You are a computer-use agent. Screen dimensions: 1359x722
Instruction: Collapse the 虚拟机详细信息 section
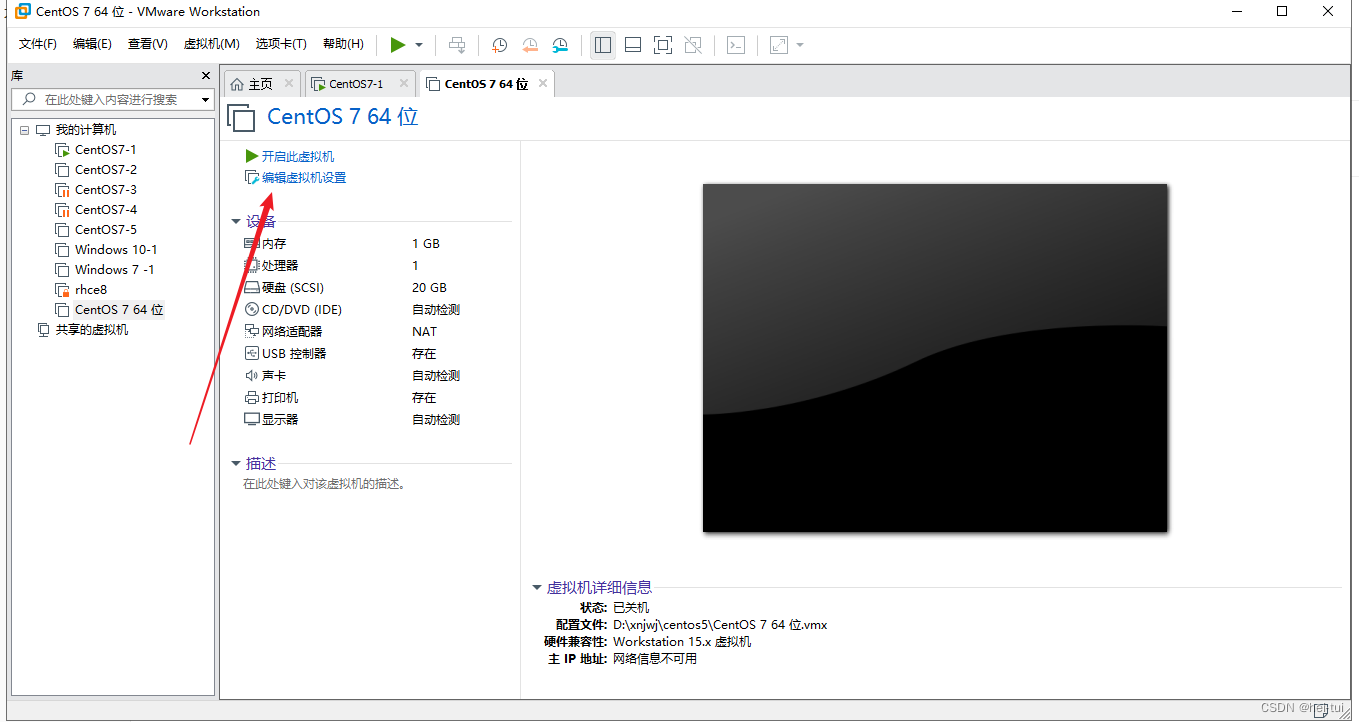click(537, 587)
